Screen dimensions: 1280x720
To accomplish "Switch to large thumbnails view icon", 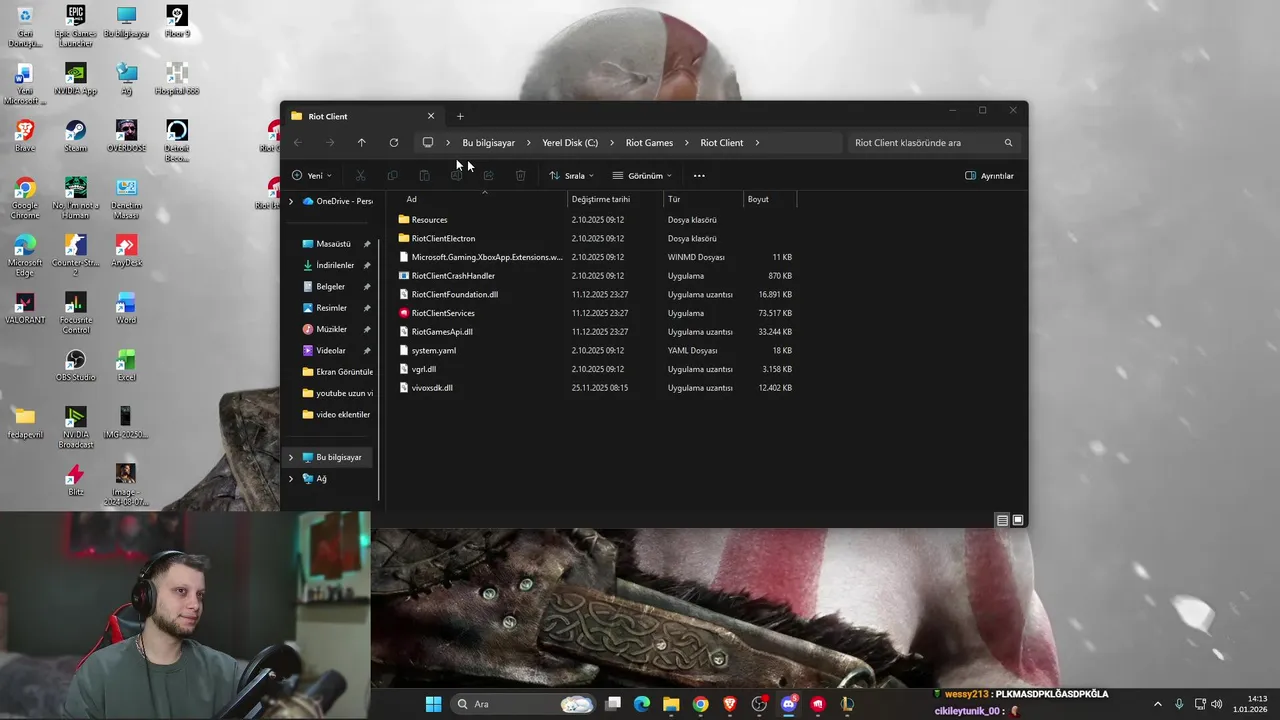I will click(x=1018, y=520).
